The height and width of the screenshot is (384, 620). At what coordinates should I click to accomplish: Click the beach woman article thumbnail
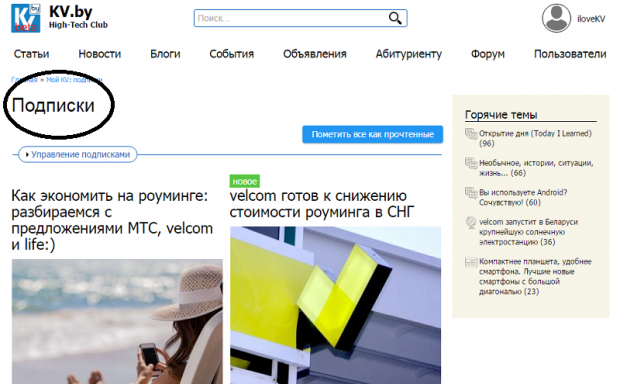point(117,322)
